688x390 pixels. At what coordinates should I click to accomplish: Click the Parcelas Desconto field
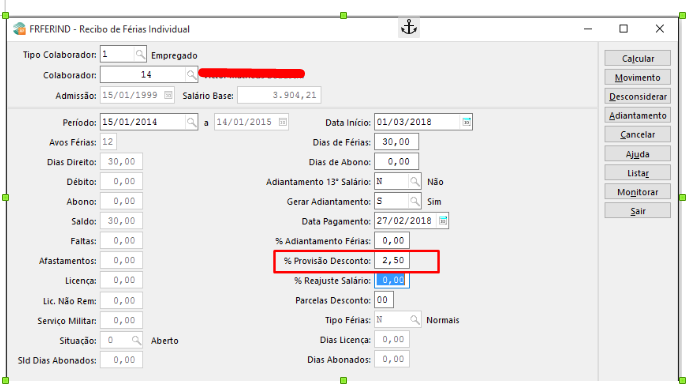[x=384, y=300]
